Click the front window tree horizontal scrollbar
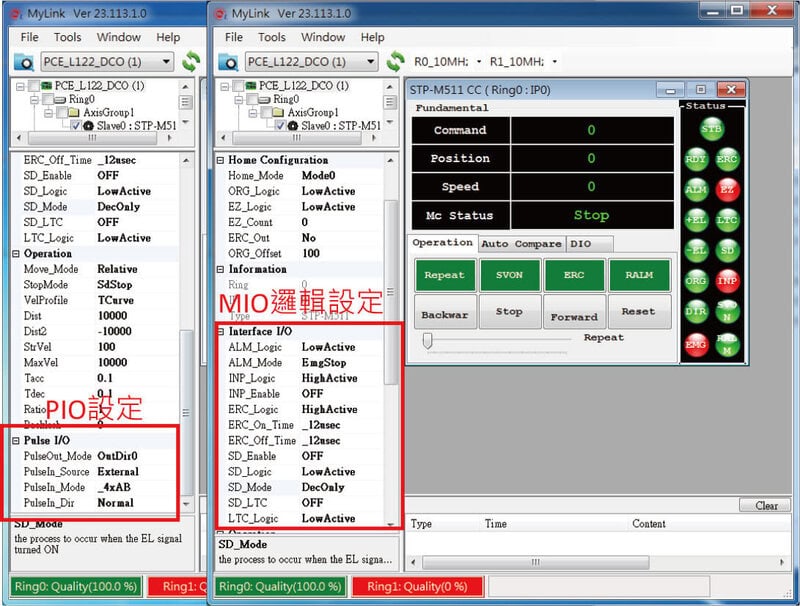800x606 pixels. click(296, 137)
